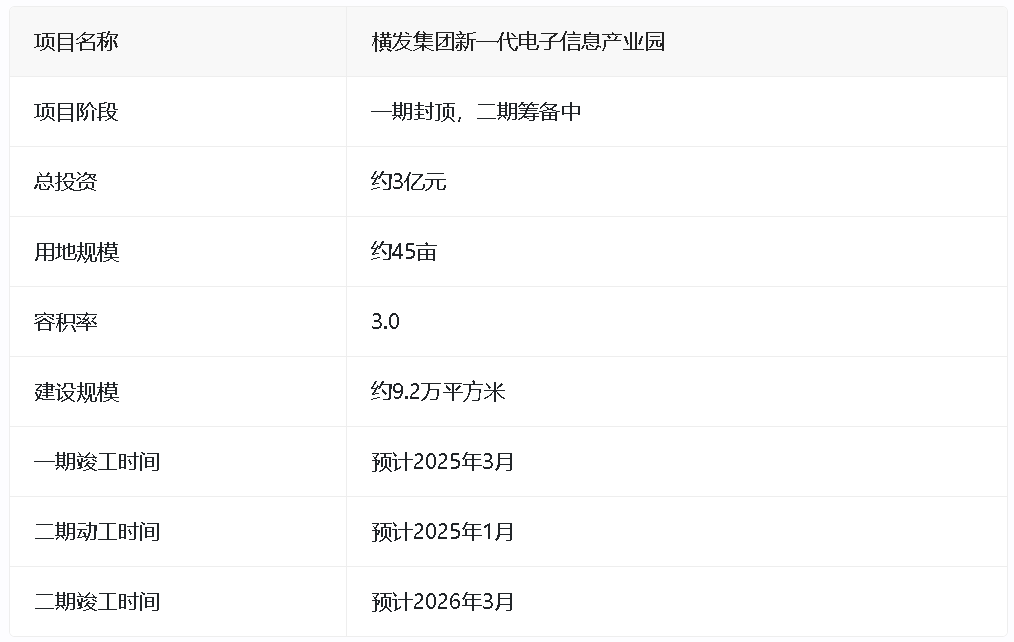The width and height of the screenshot is (1014, 642).
Task: Select the 容积率 label cell
Action: tap(65, 322)
